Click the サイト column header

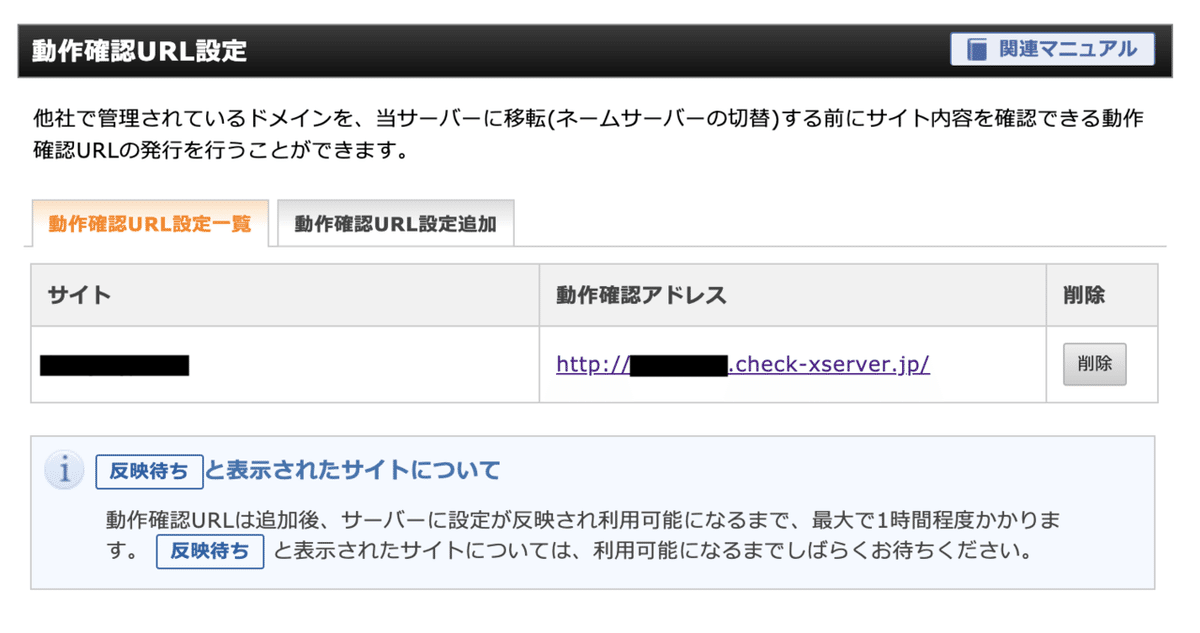[x=79, y=295]
